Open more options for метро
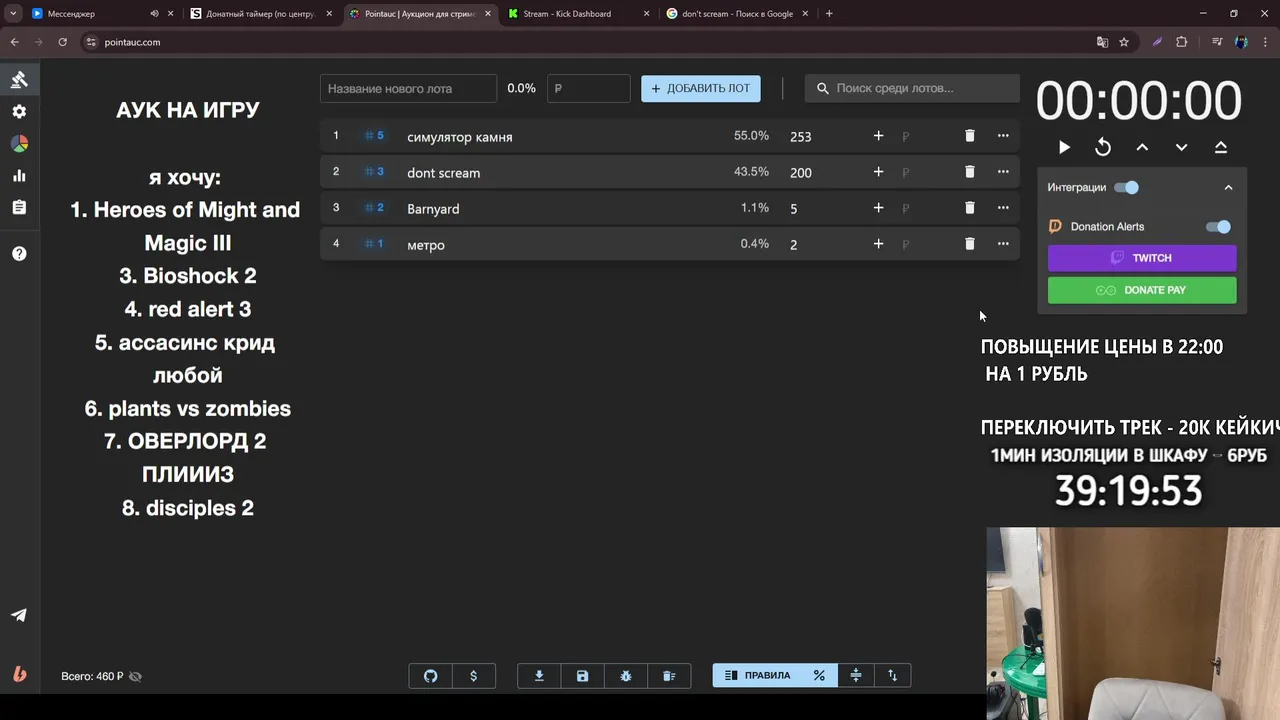The width and height of the screenshot is (1280, 720). pyautogui.click(x=1003, y=244)
